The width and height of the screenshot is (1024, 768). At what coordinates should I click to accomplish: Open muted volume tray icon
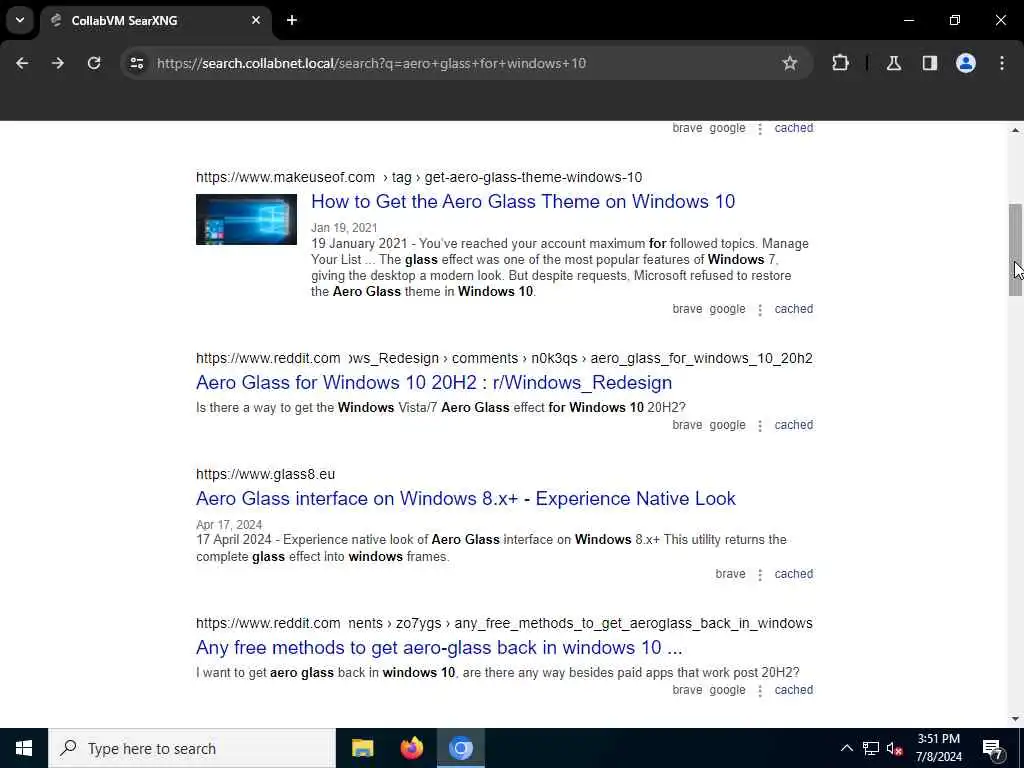(x=895, y=748)
